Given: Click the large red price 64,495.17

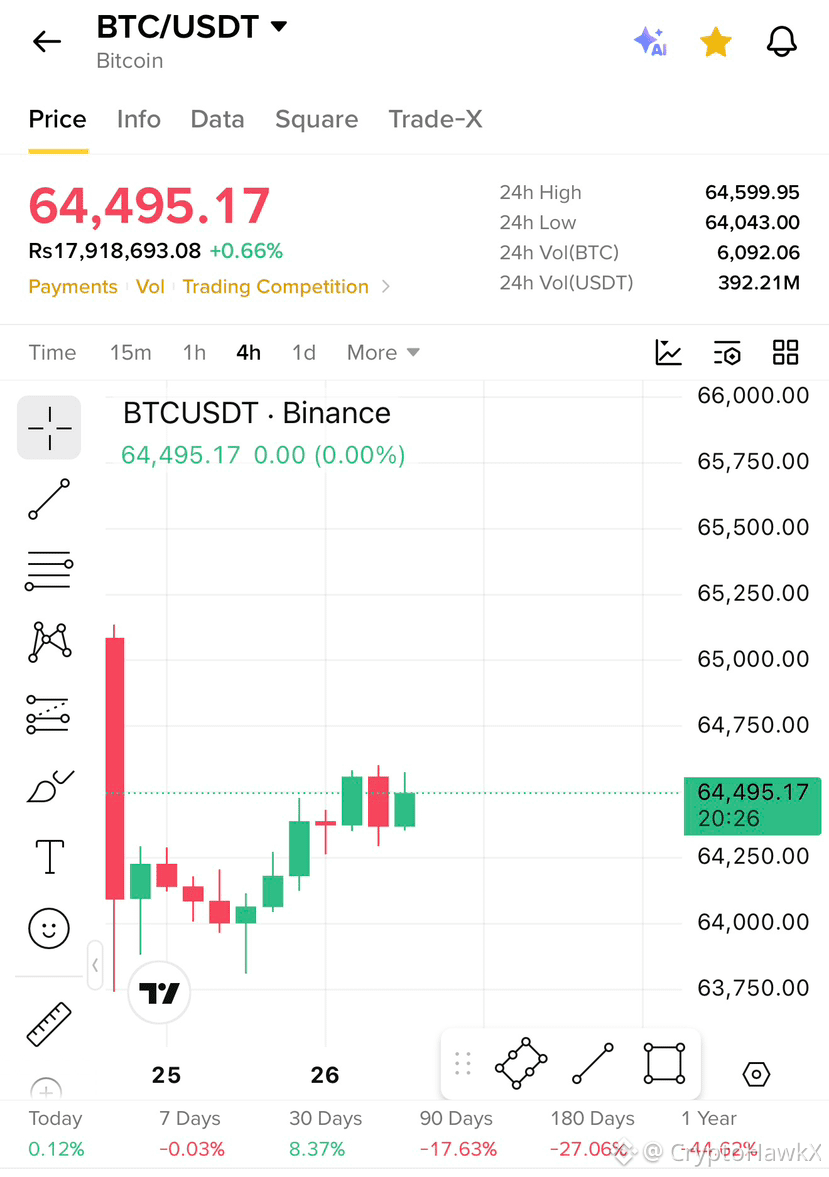Looking at the screenshot, I should coord(149,206).
